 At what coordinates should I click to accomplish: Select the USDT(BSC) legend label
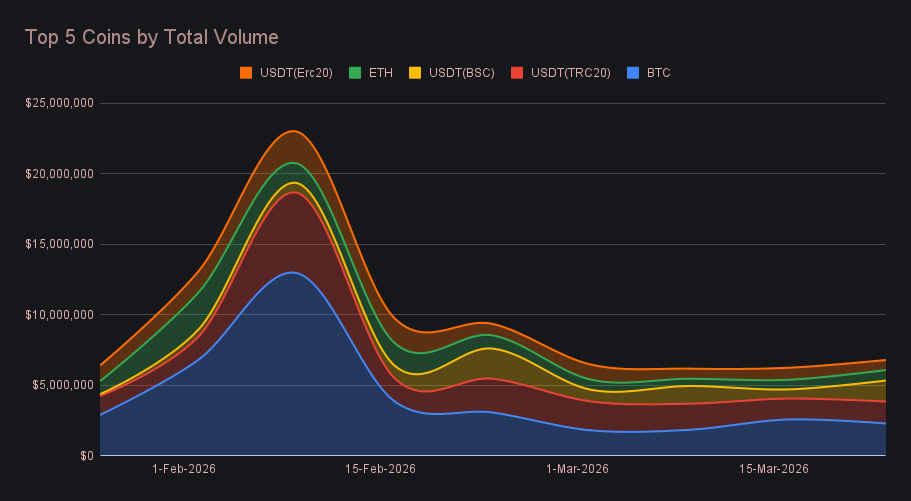click(461, 73)
